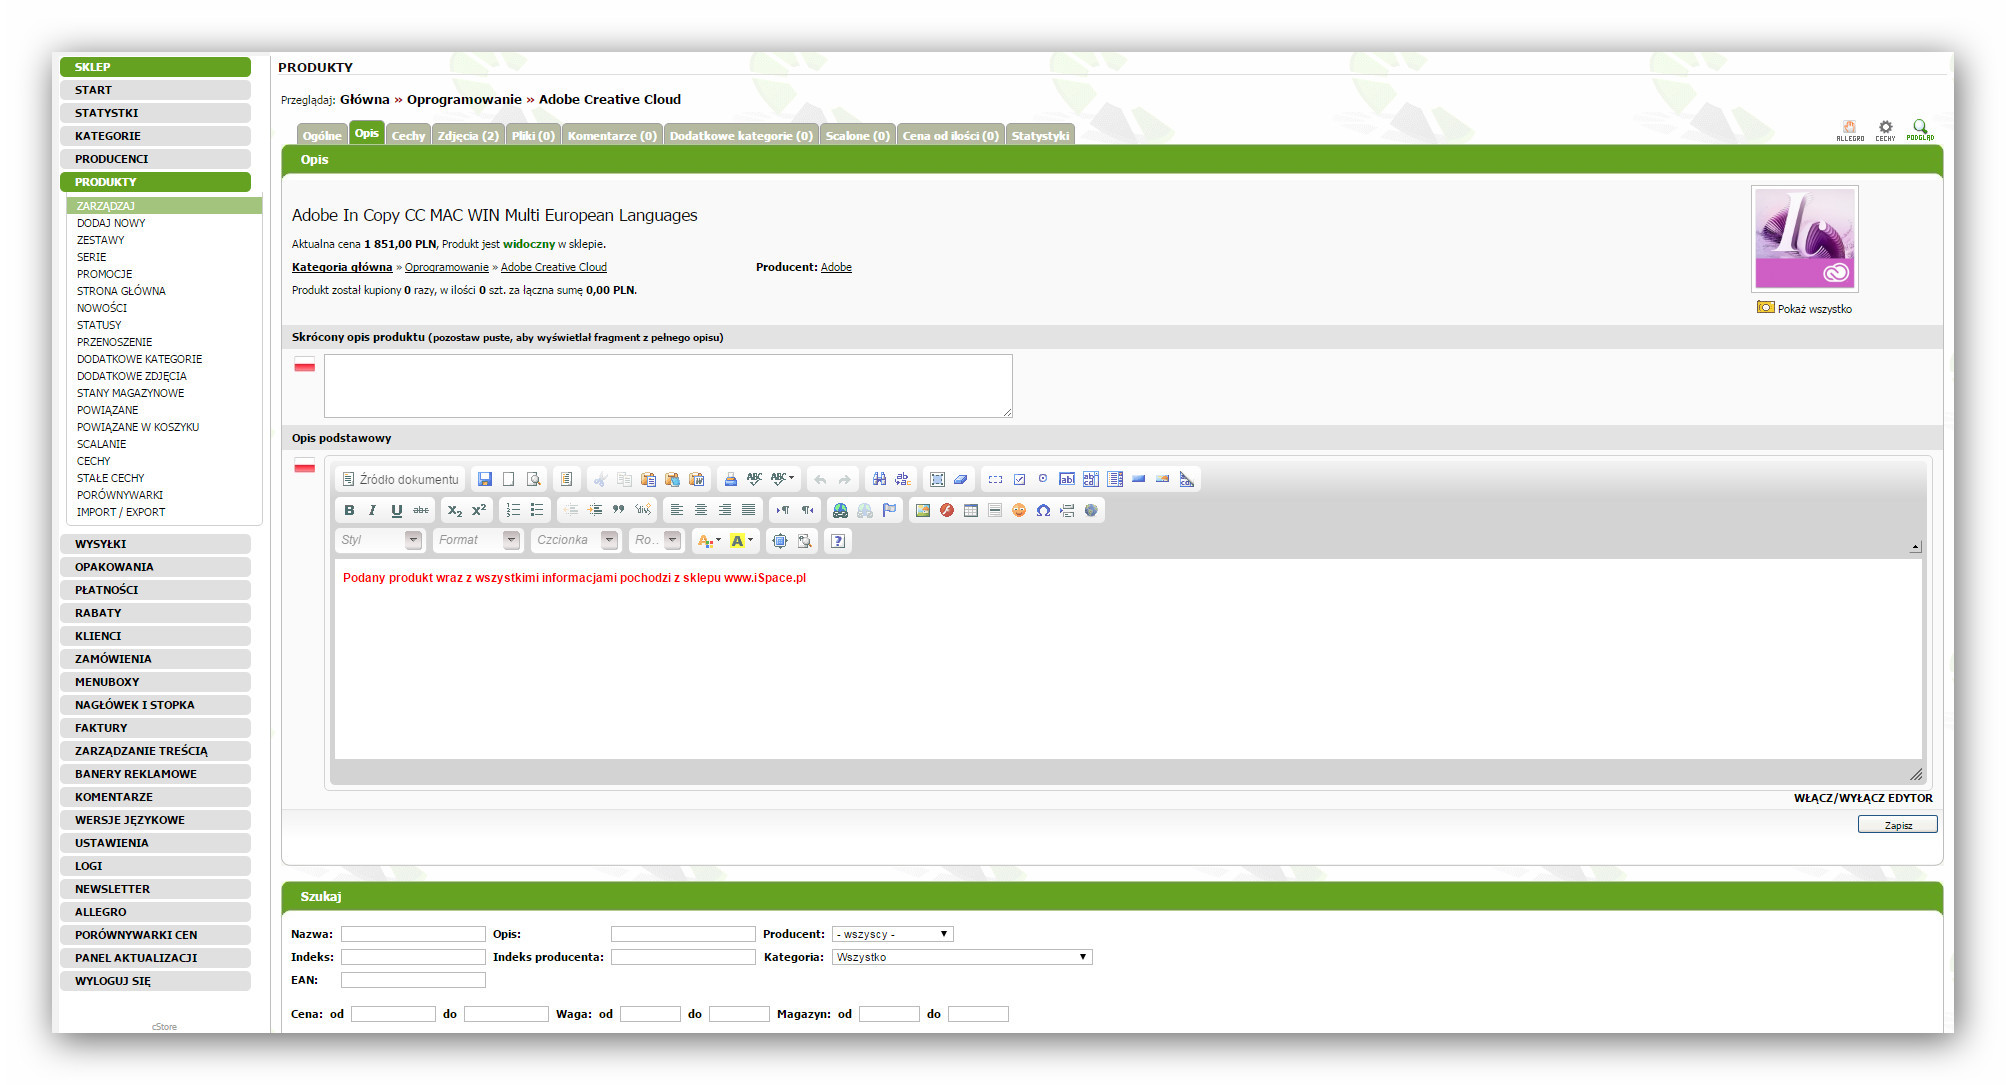Toggle italic formatting
Image resolution: width=2006 pixels, height=1085 pixels.
coord(373,510)
